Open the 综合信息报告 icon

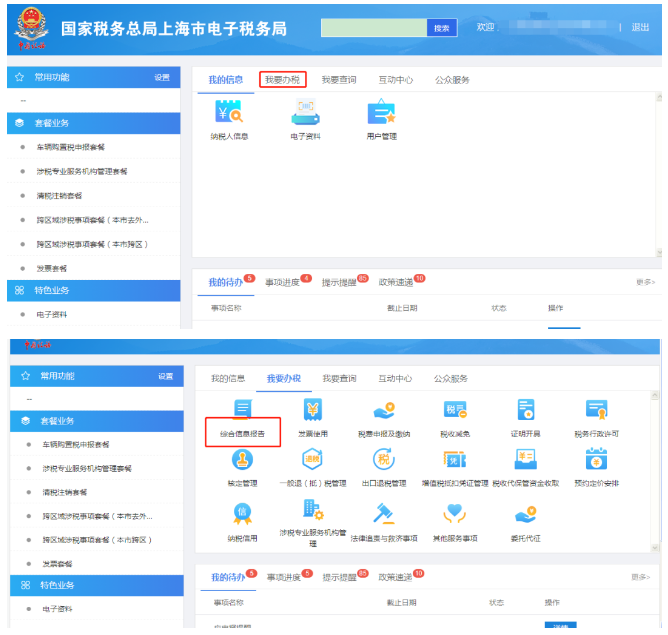coord(241,410)
